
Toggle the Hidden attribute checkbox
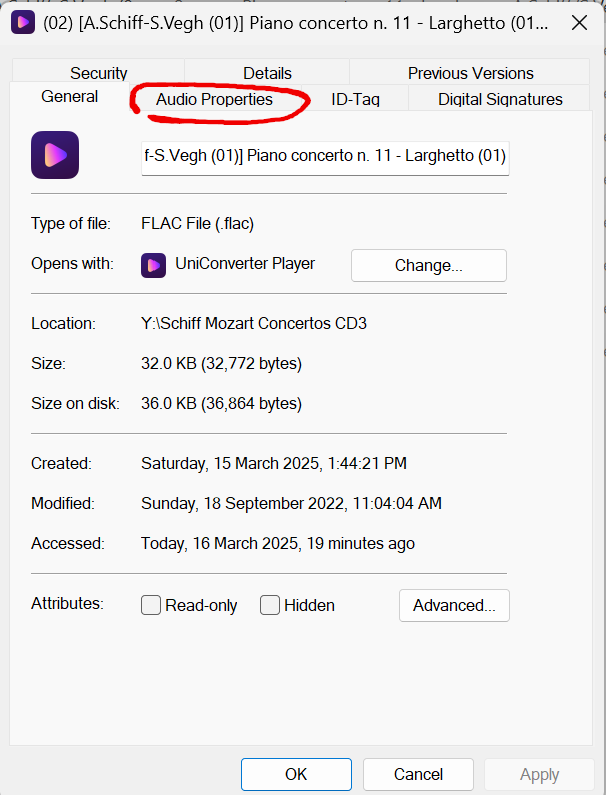click(x=270, y=605)
